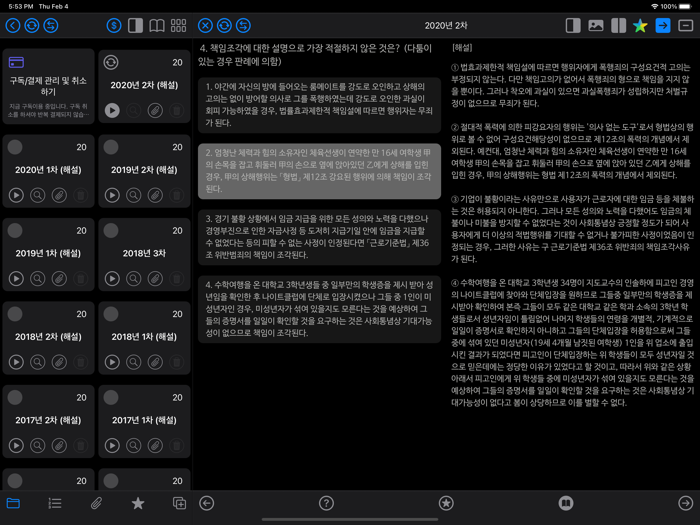This screenshot has height=525, width=700.
Task: Play the 2017년 2차 (해설) exam
Action: (16, 445)
